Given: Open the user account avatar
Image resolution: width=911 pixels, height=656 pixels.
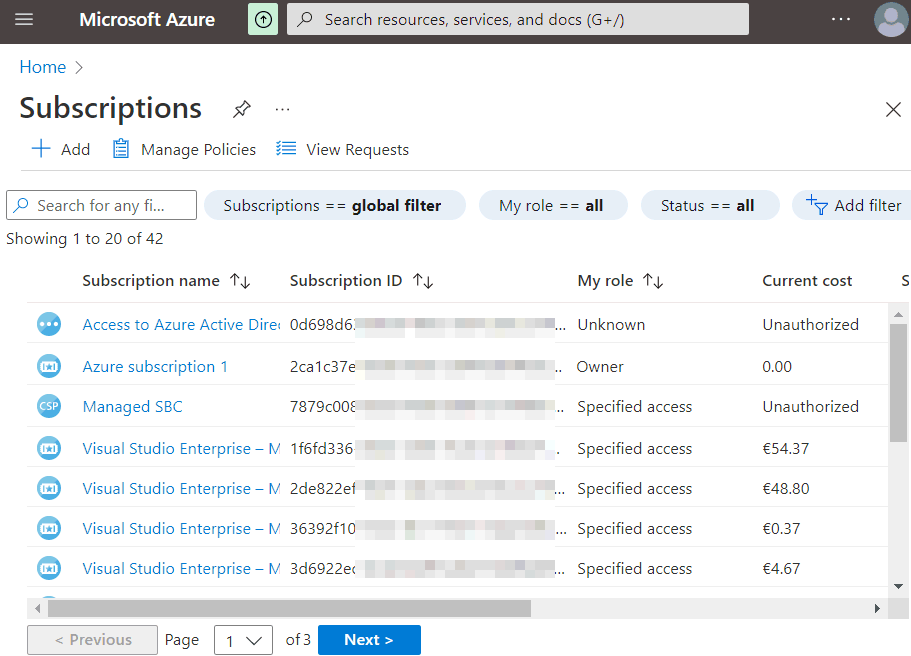Looking at the screenshot, I should click(891, 19).
